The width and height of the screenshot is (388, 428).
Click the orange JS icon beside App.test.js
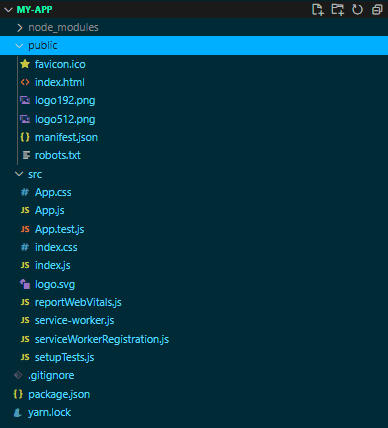pos(25,229)
